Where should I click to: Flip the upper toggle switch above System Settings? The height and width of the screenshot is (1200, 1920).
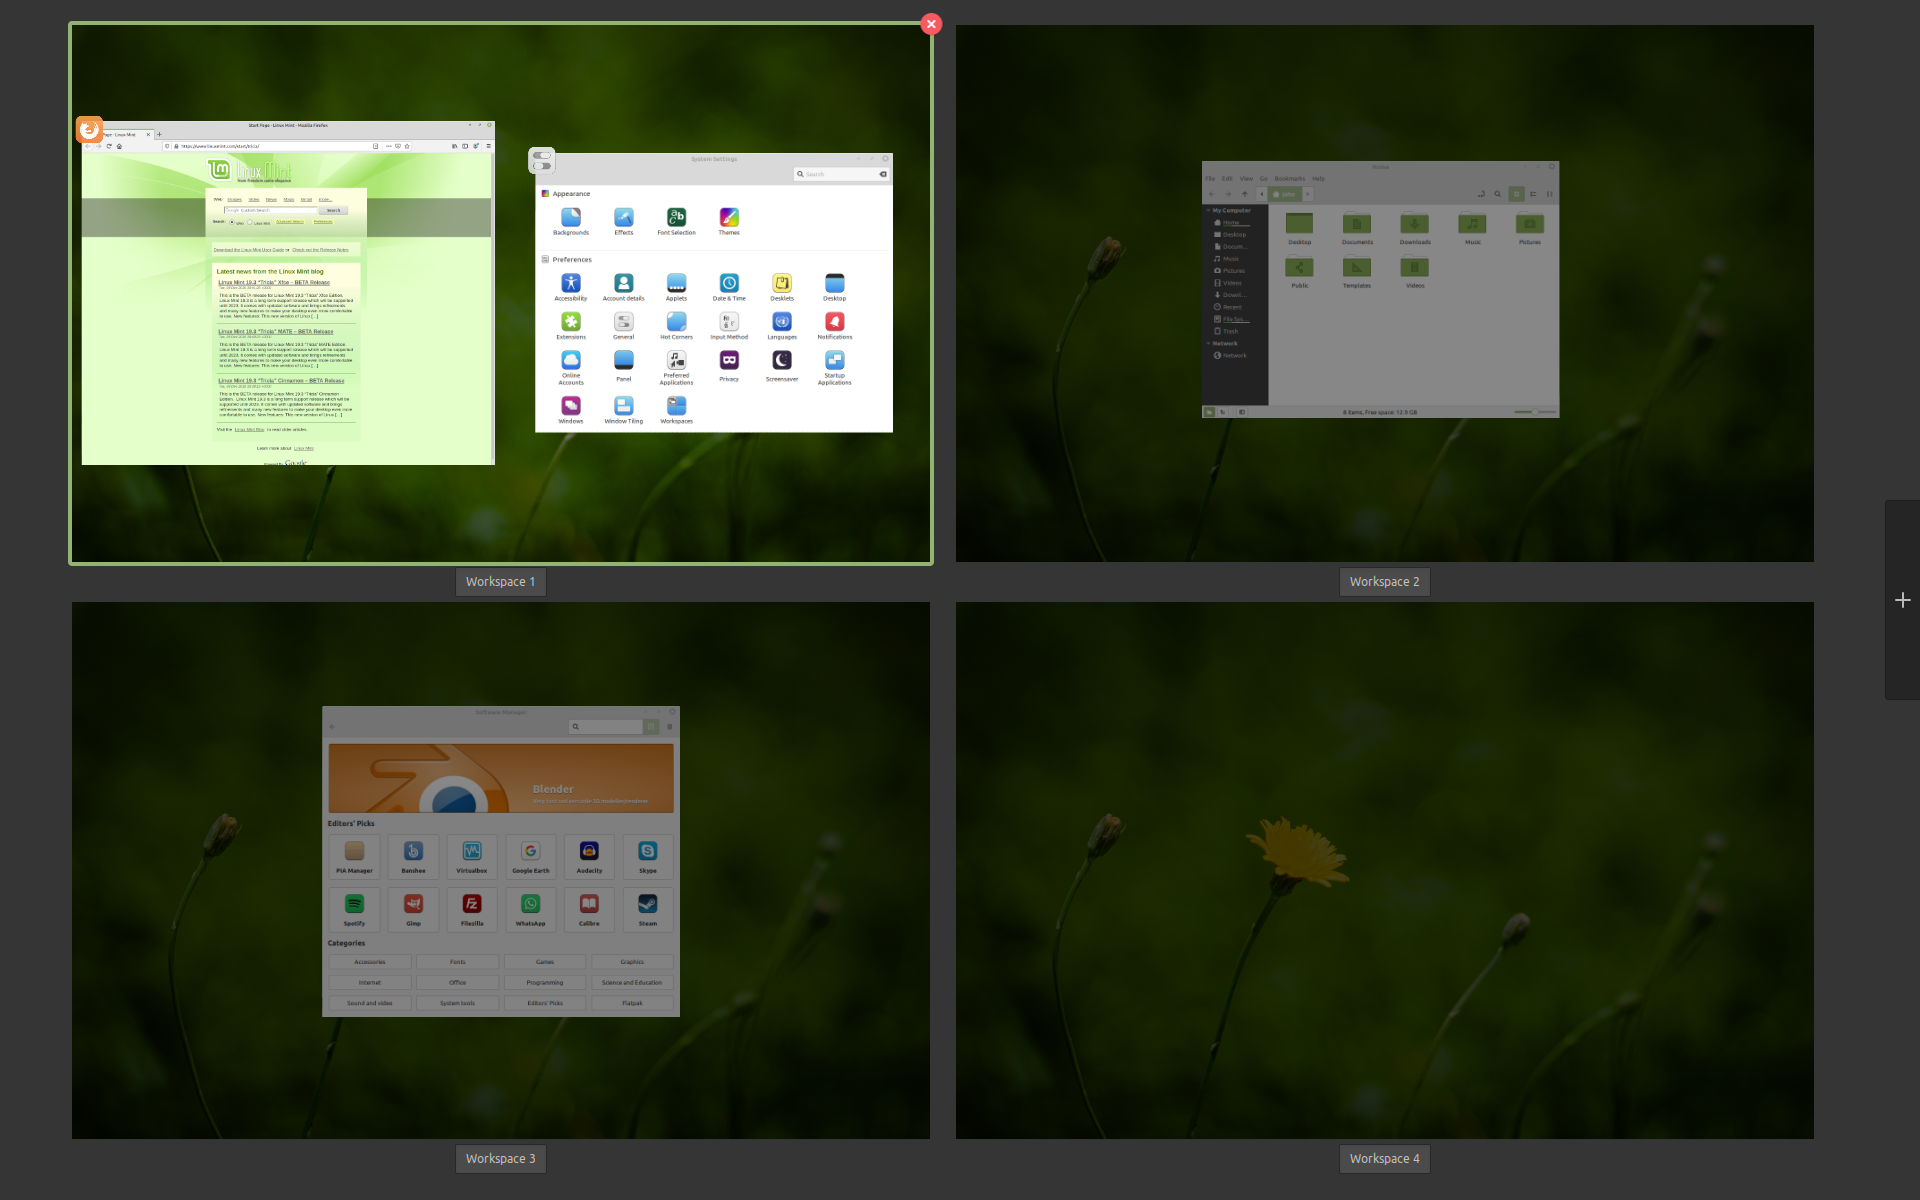tap(542, 156)
